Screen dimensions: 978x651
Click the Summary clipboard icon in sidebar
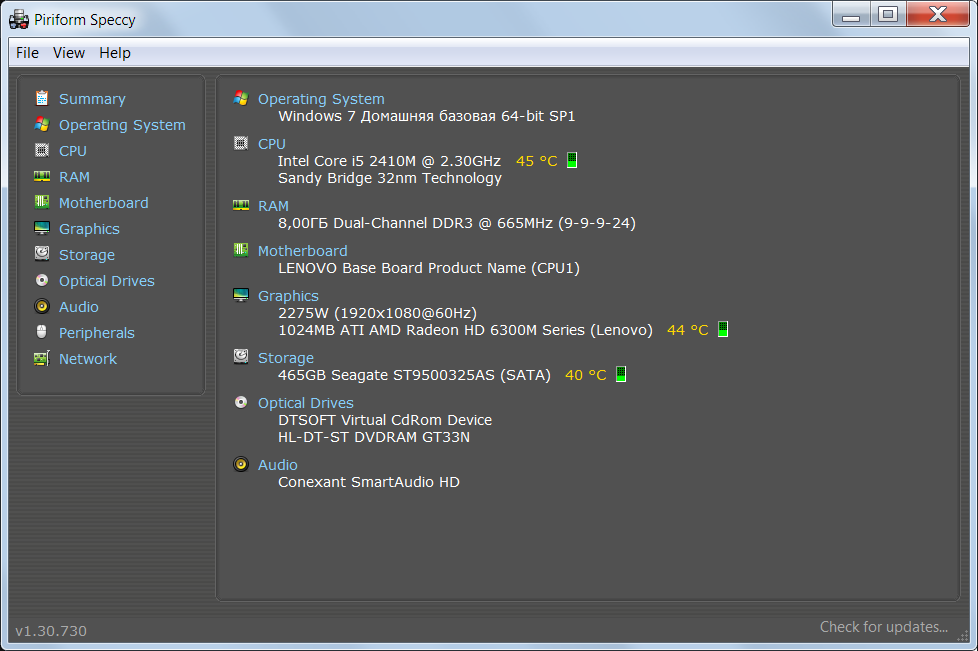pos(41,98)
